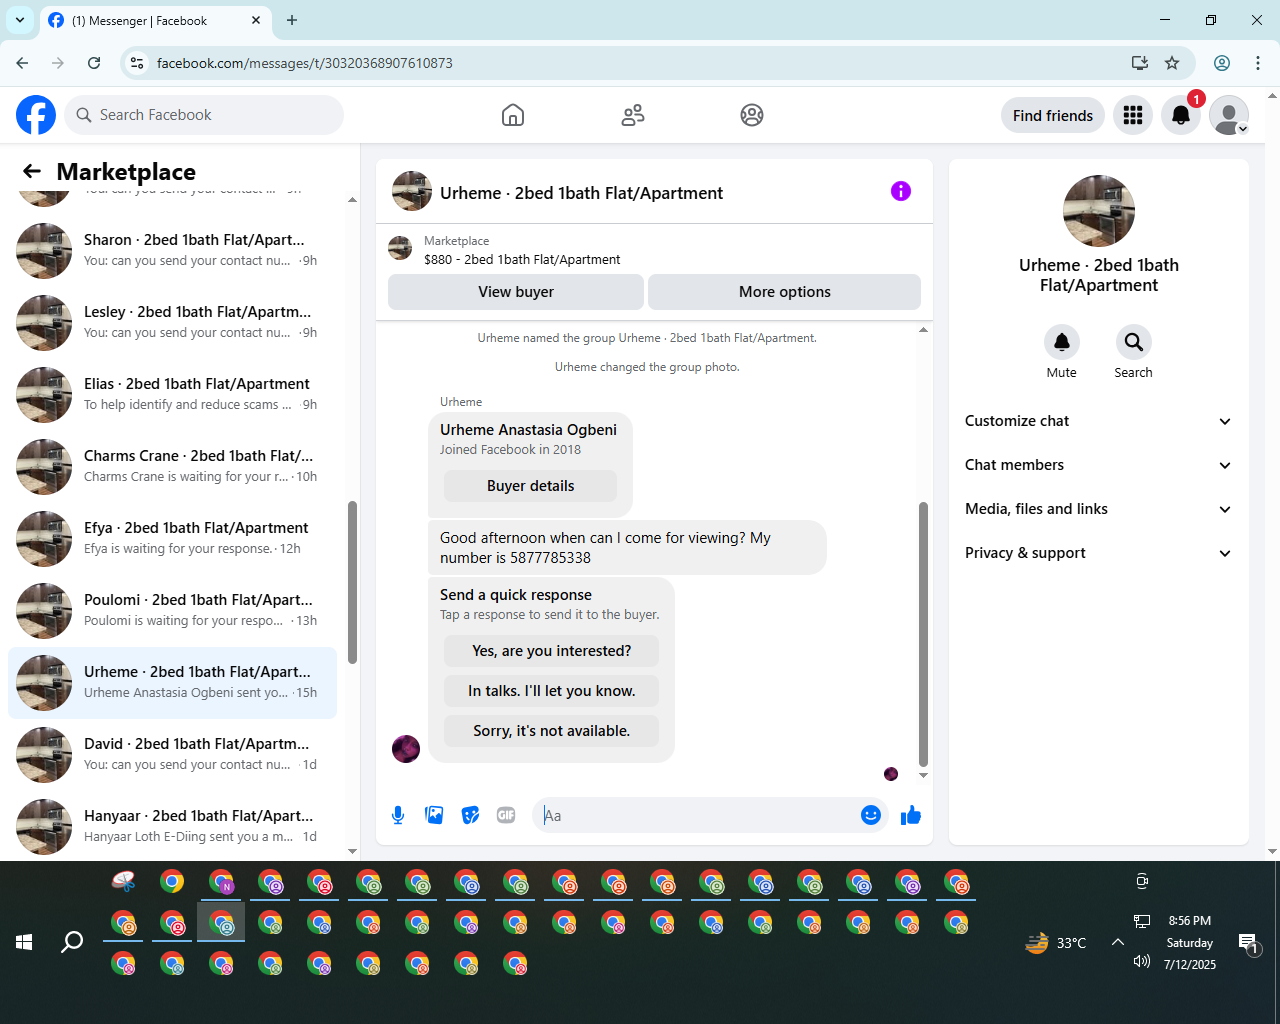The image size is (1280, 1024).
Task: Choose a sticker icon
Action: 470,815
